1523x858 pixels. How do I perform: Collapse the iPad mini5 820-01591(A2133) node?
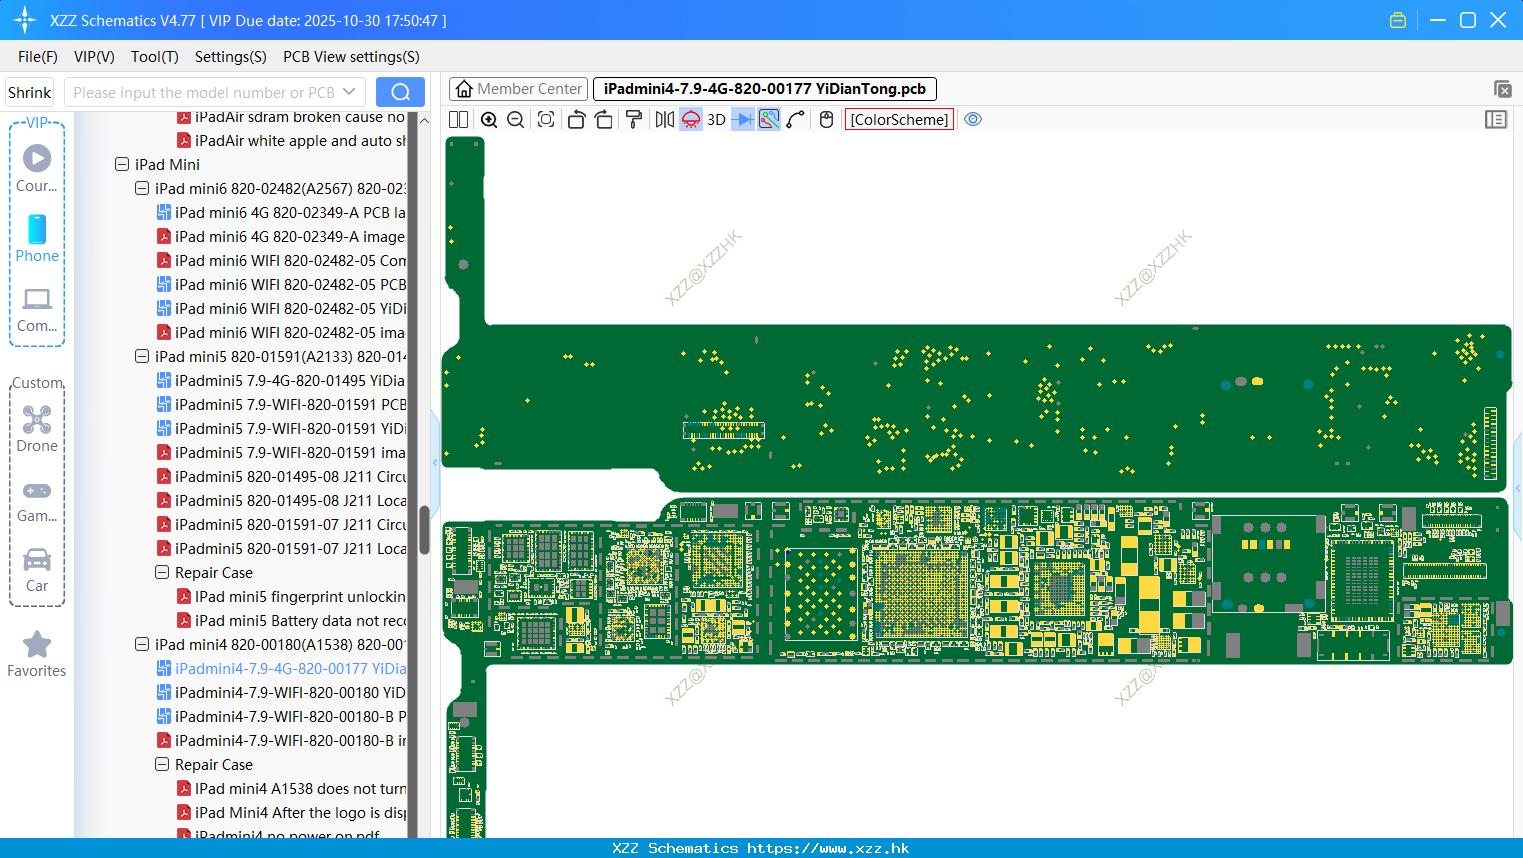pos(142,356)
